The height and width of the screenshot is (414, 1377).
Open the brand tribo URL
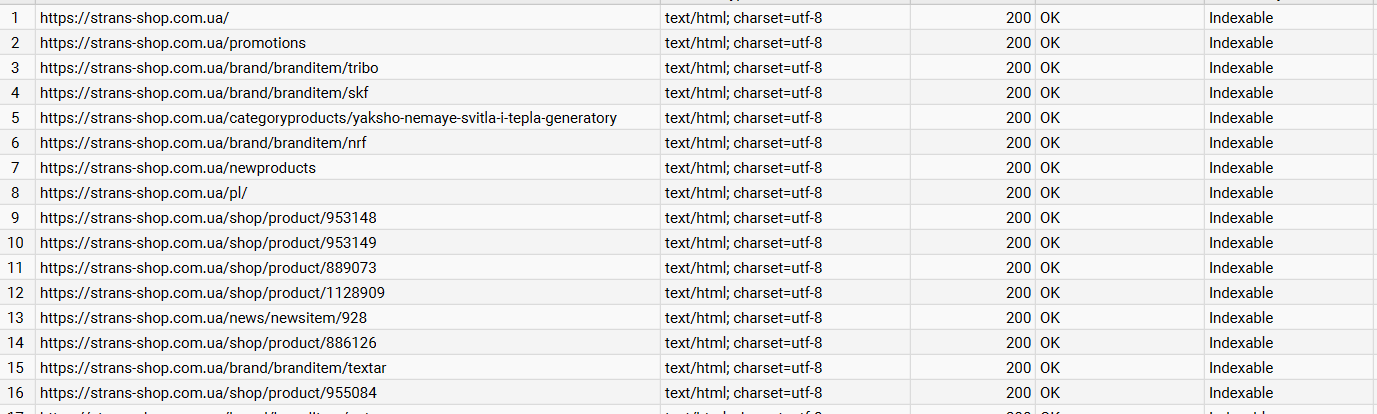209,68
